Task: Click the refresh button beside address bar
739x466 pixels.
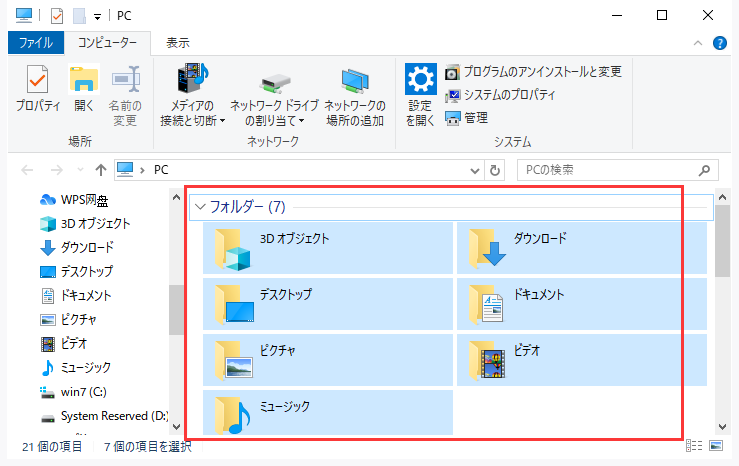Action: (497, 170)
